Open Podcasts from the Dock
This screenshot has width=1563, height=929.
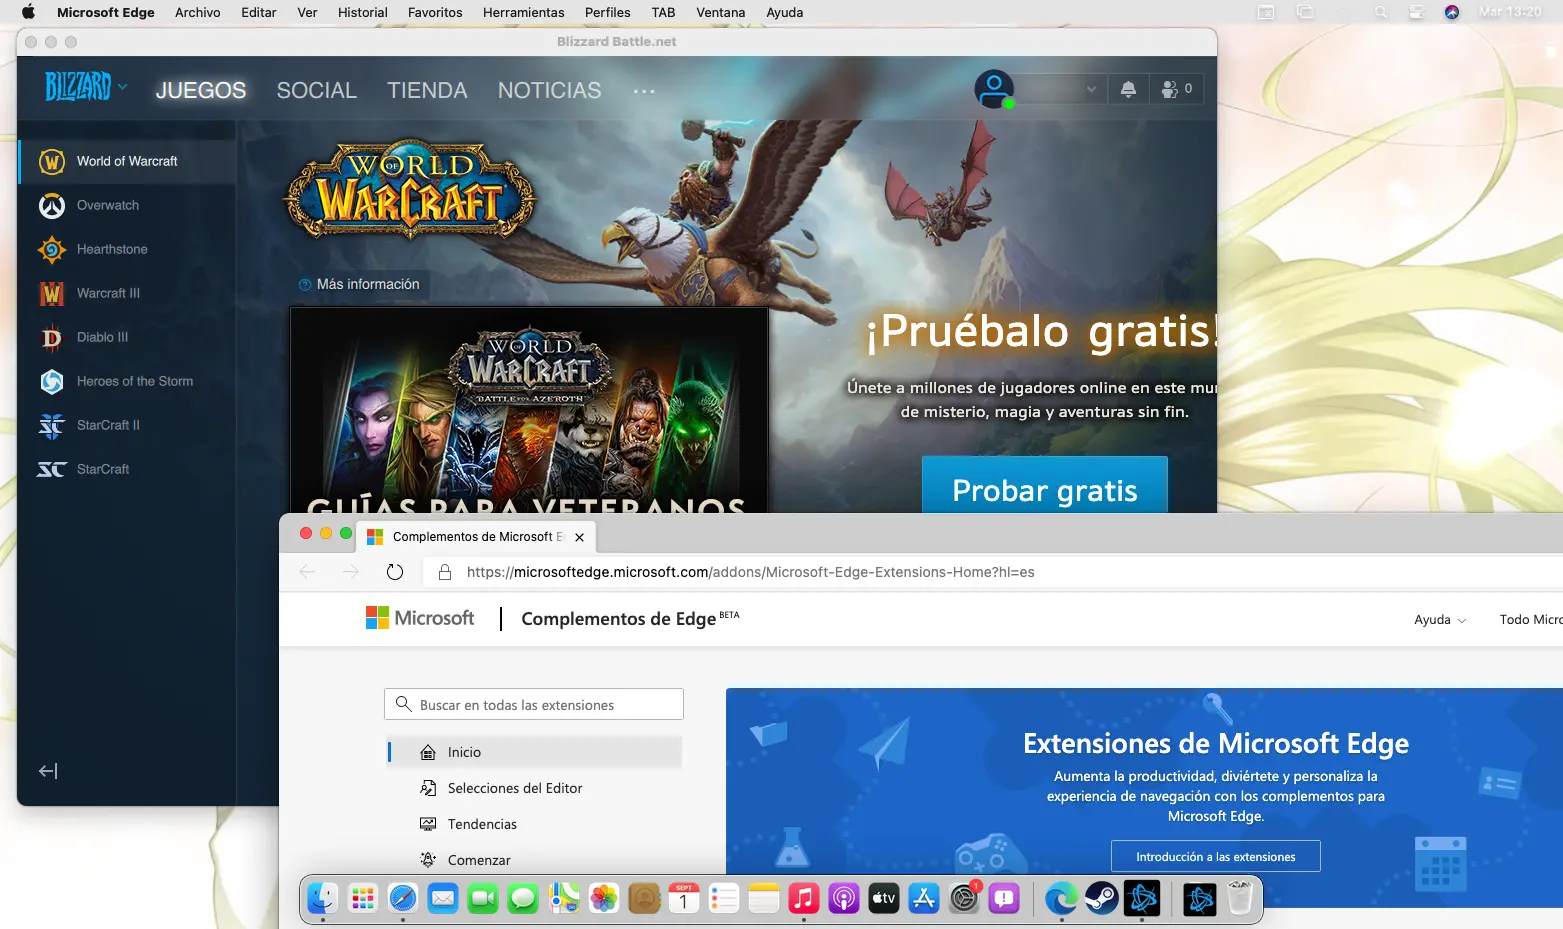844,898
